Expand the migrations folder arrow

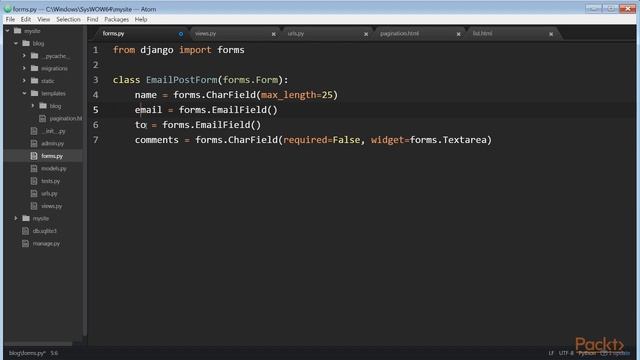pyautogui.click(x=24, y=68)
